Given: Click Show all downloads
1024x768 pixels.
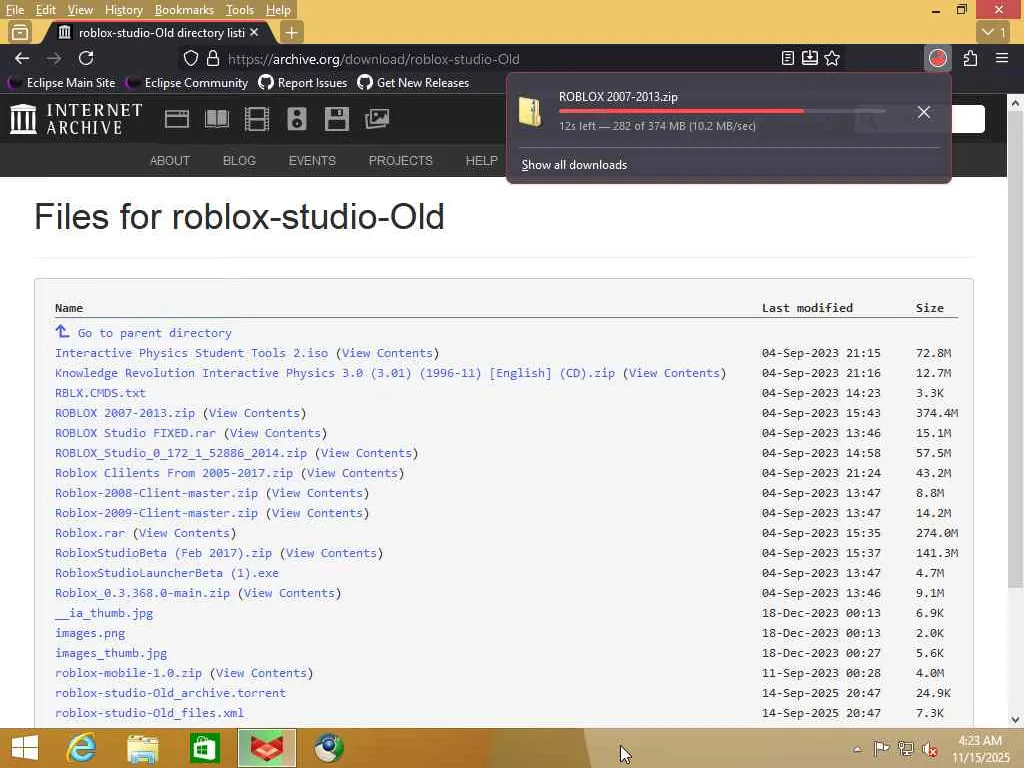Looking at the screenshot, I should point(574,165).
